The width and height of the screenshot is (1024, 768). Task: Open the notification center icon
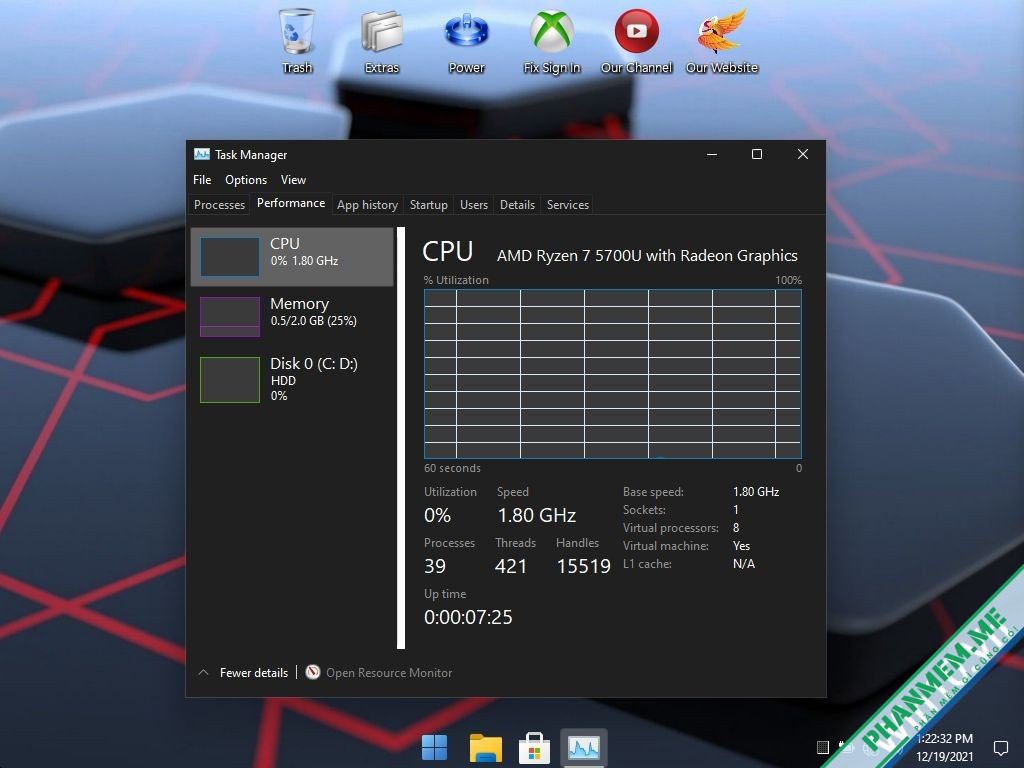click(x=1000, y=747)
